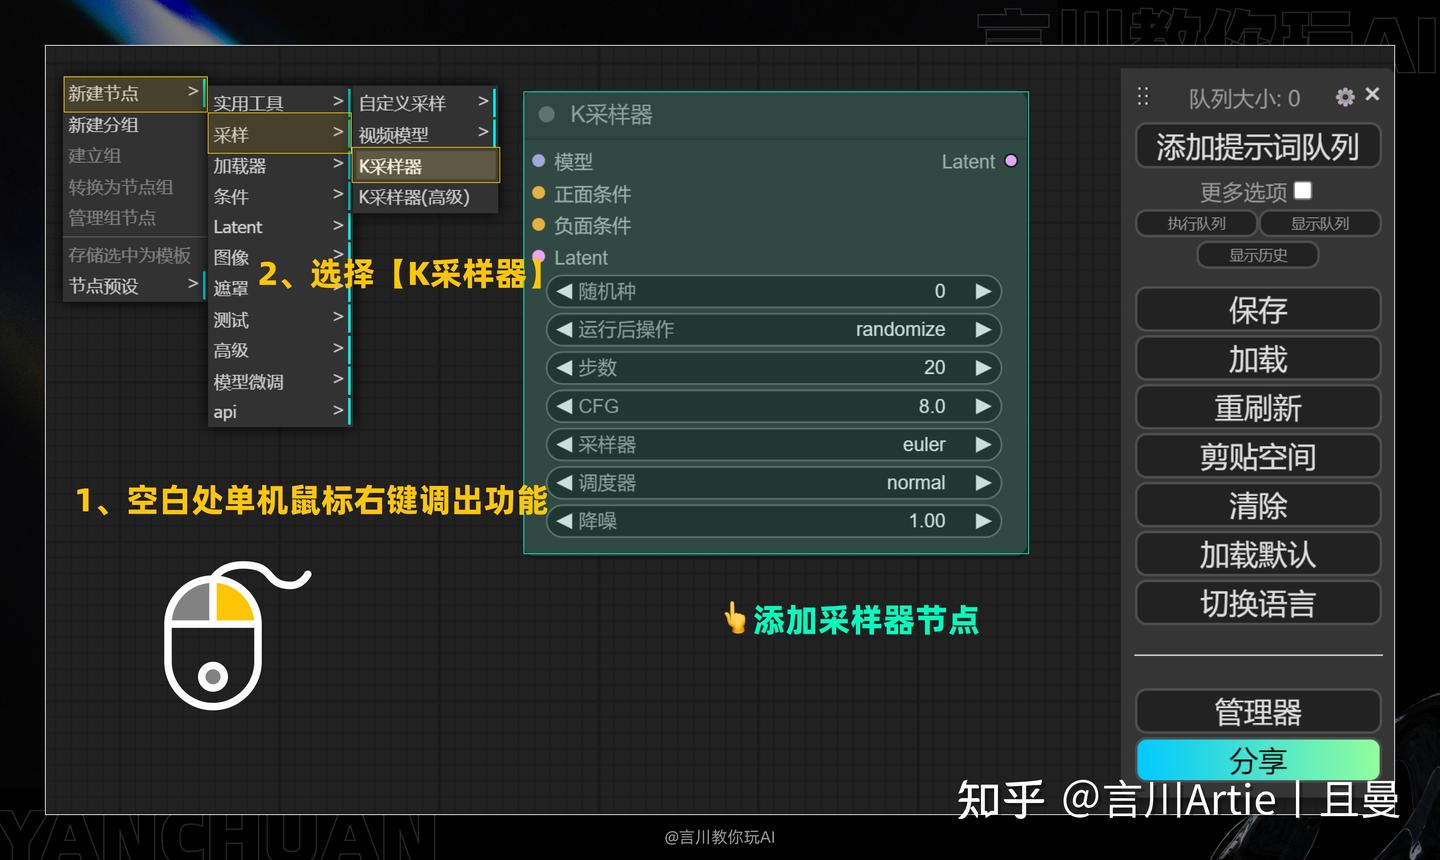
Task: Click the 模型 input socket
Action: click(539, 160)
